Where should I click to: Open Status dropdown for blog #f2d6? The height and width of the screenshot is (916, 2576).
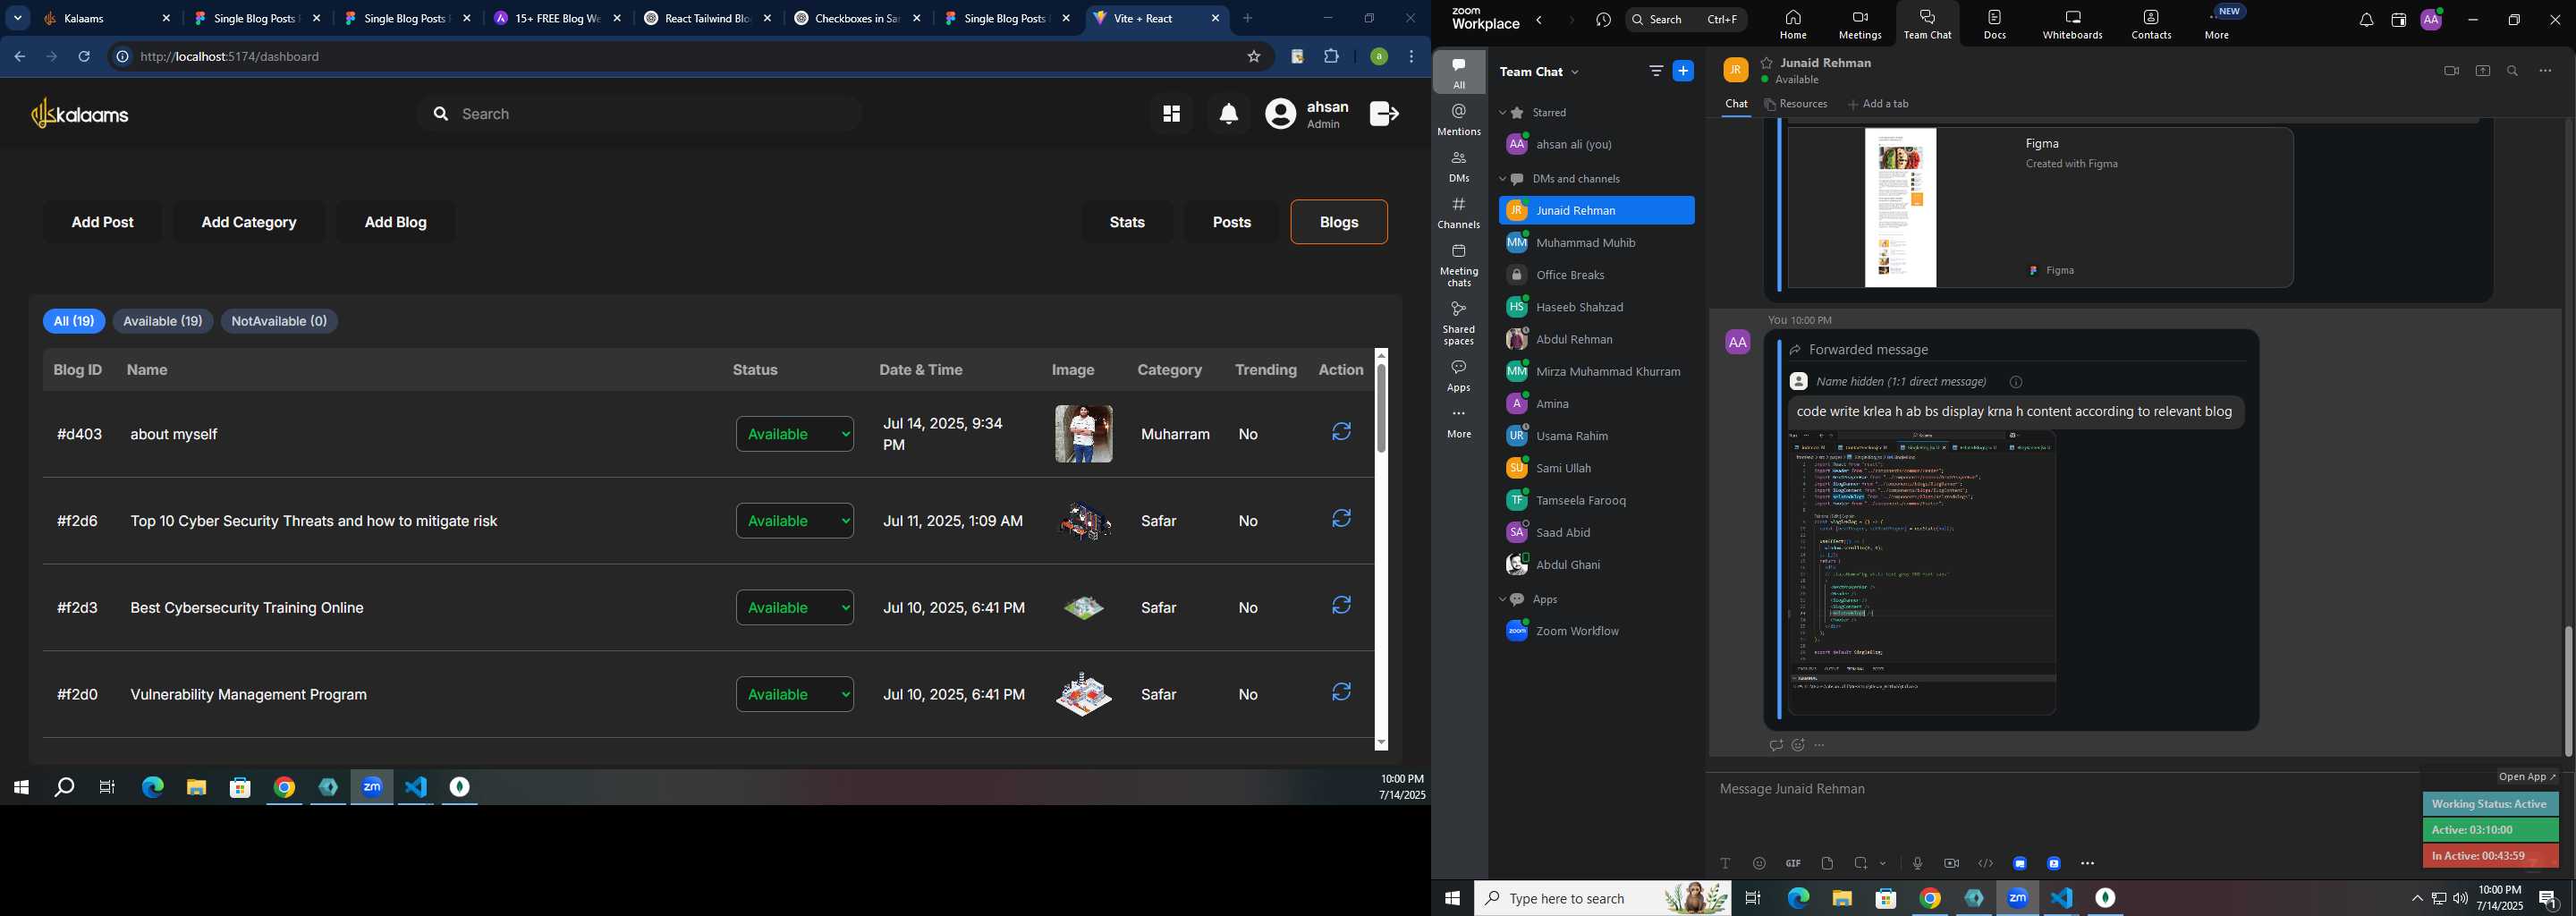(795, 521)
